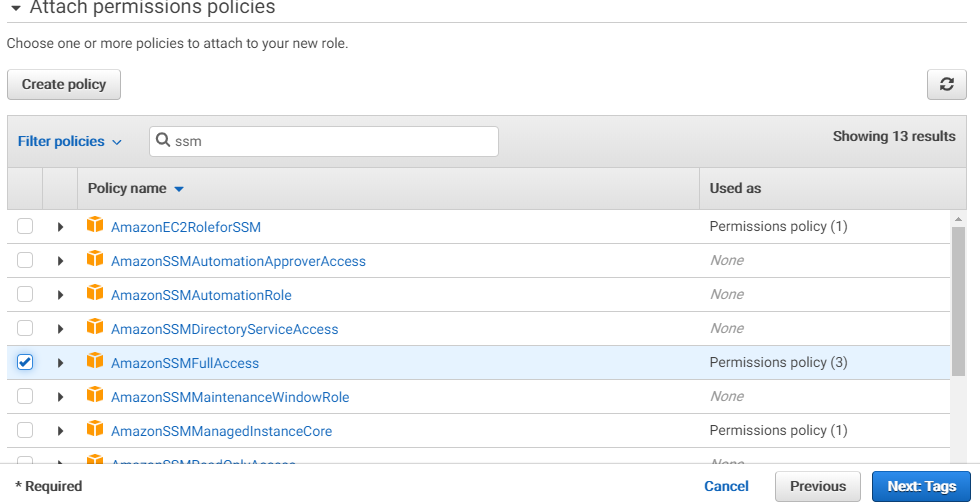Screen dimensions: 980x503
Task: Open the AmazonSSMManagedInstanceCore link
Action: click(x=221, y=431)
